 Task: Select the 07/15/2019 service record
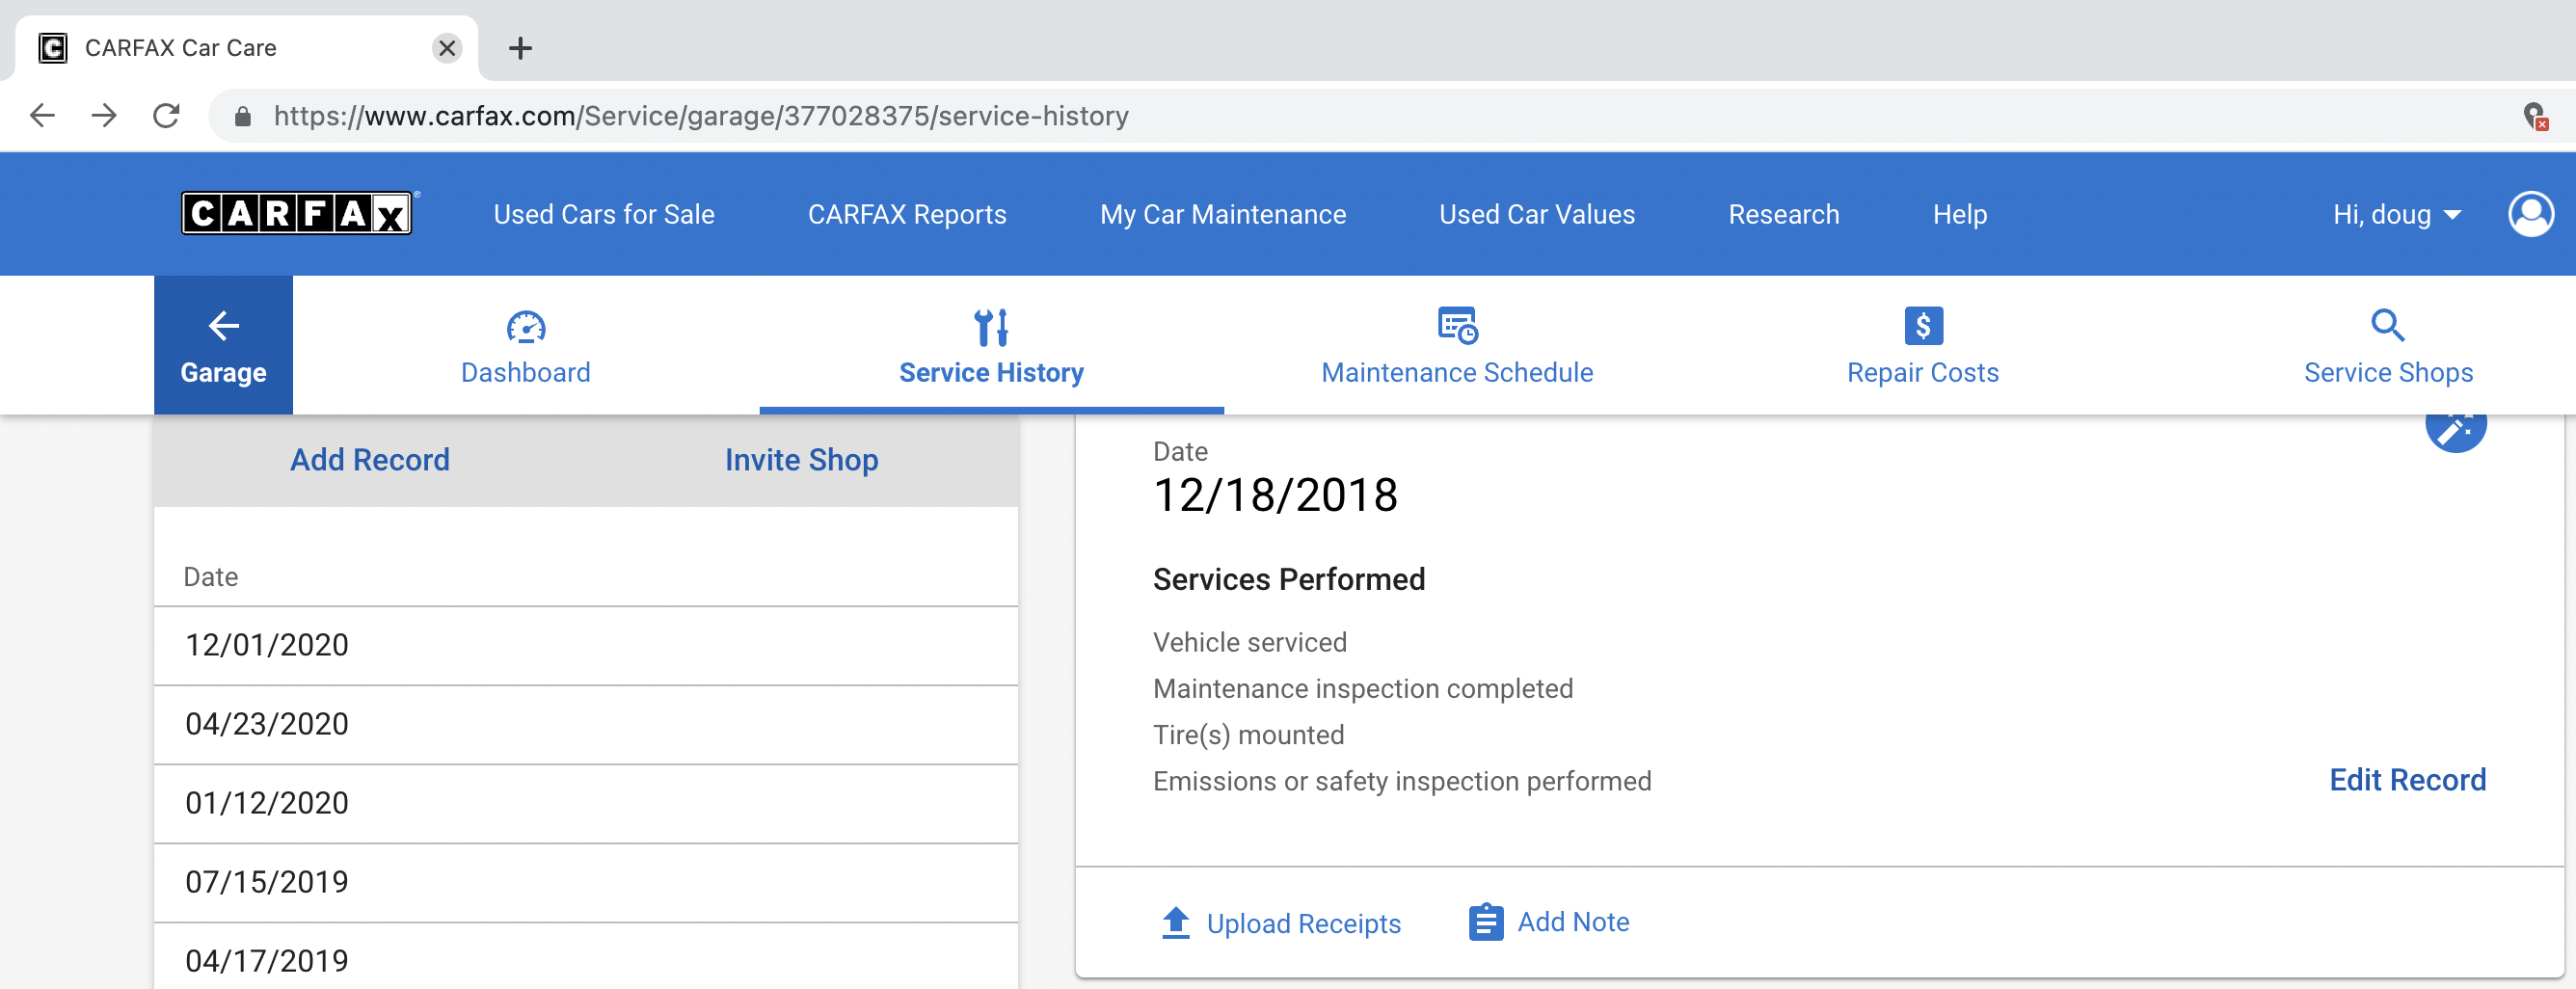[586, 882]
